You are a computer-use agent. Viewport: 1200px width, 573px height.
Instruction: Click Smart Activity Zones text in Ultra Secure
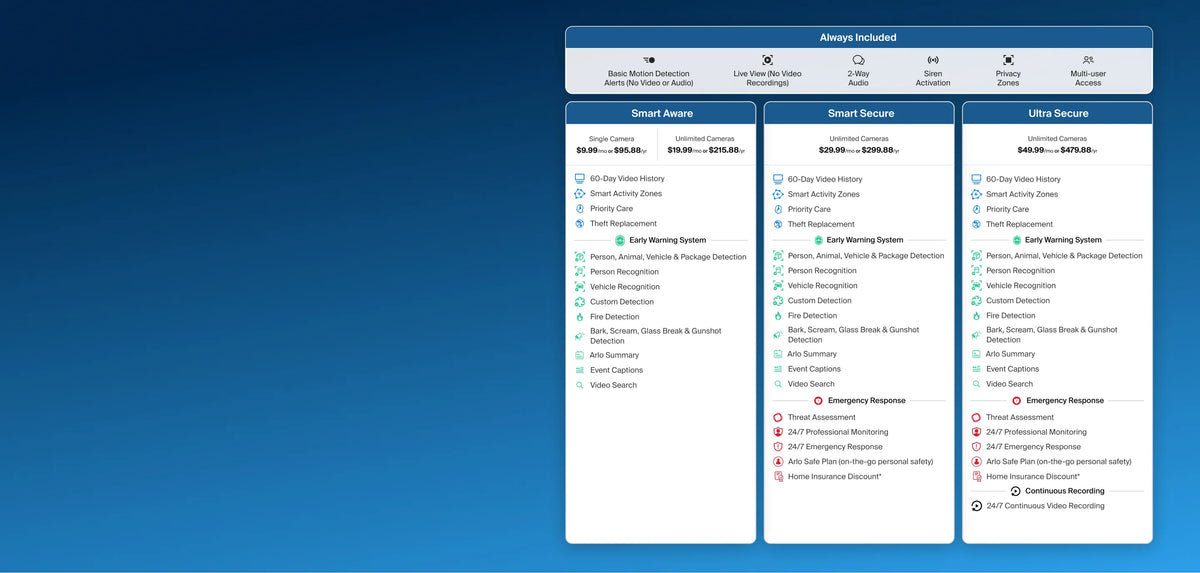(1022, 194)
